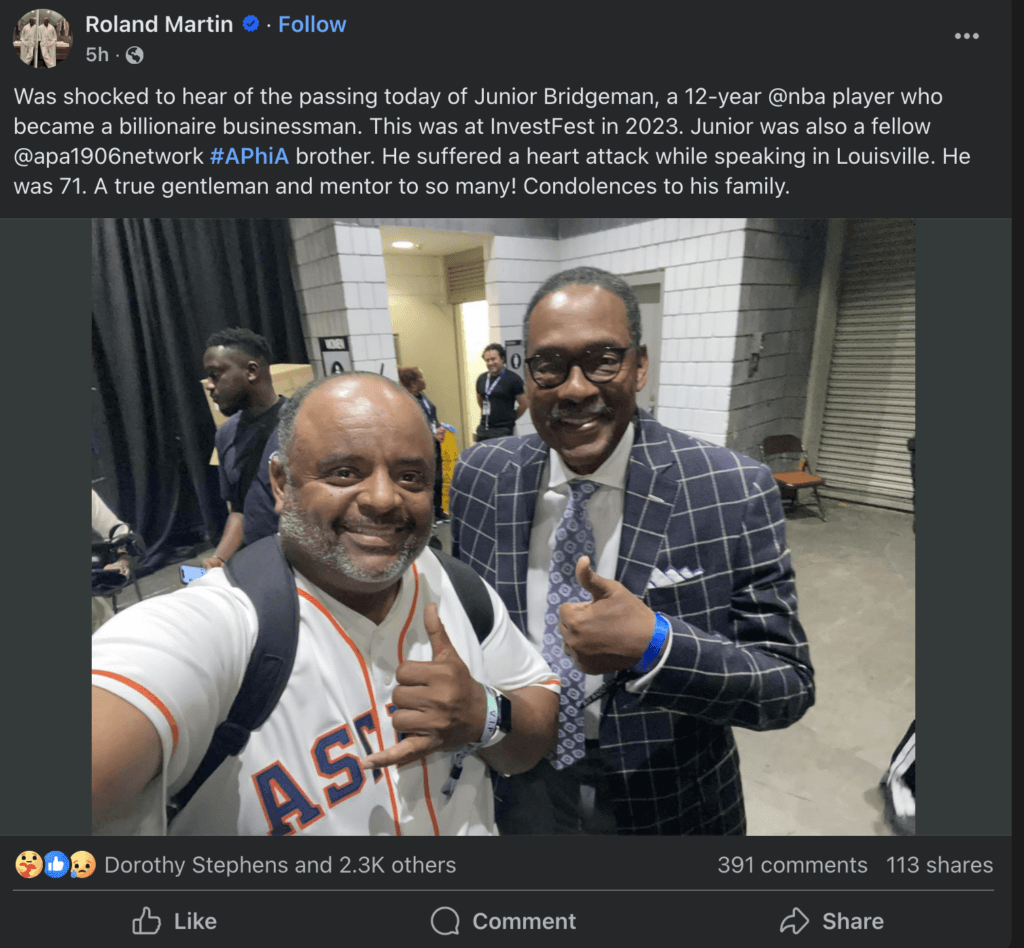The height and width of the screenshot is (948, 1024).
Task: Click the blue verified badge
Action: pos(251,24)
